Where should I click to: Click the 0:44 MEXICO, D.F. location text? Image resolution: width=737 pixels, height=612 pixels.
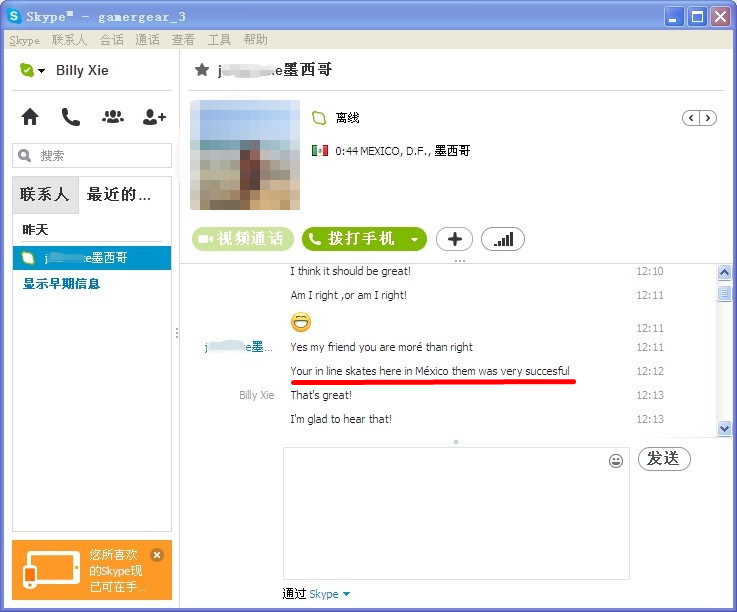[x=403, y=151]
